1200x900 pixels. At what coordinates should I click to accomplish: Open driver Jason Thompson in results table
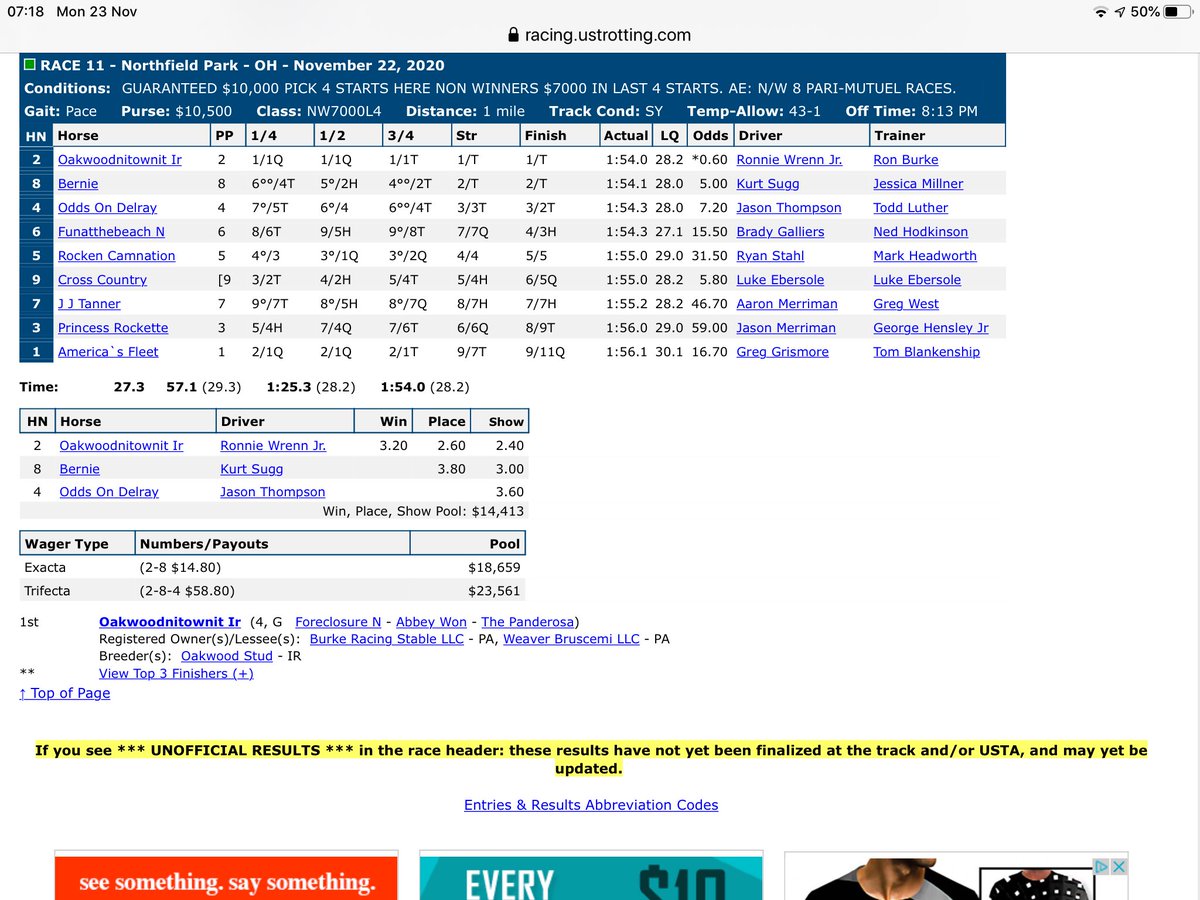pos(789,208)
